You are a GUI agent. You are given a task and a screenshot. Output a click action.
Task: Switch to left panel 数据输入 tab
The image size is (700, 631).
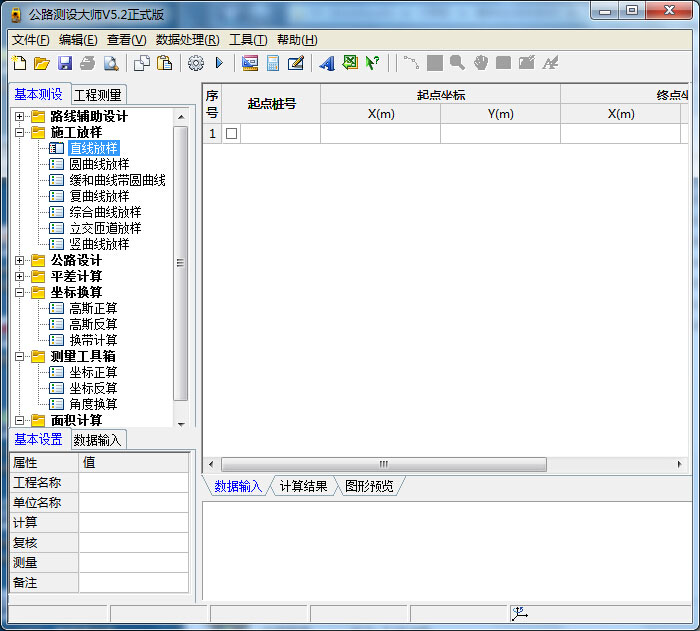(98, 440)
